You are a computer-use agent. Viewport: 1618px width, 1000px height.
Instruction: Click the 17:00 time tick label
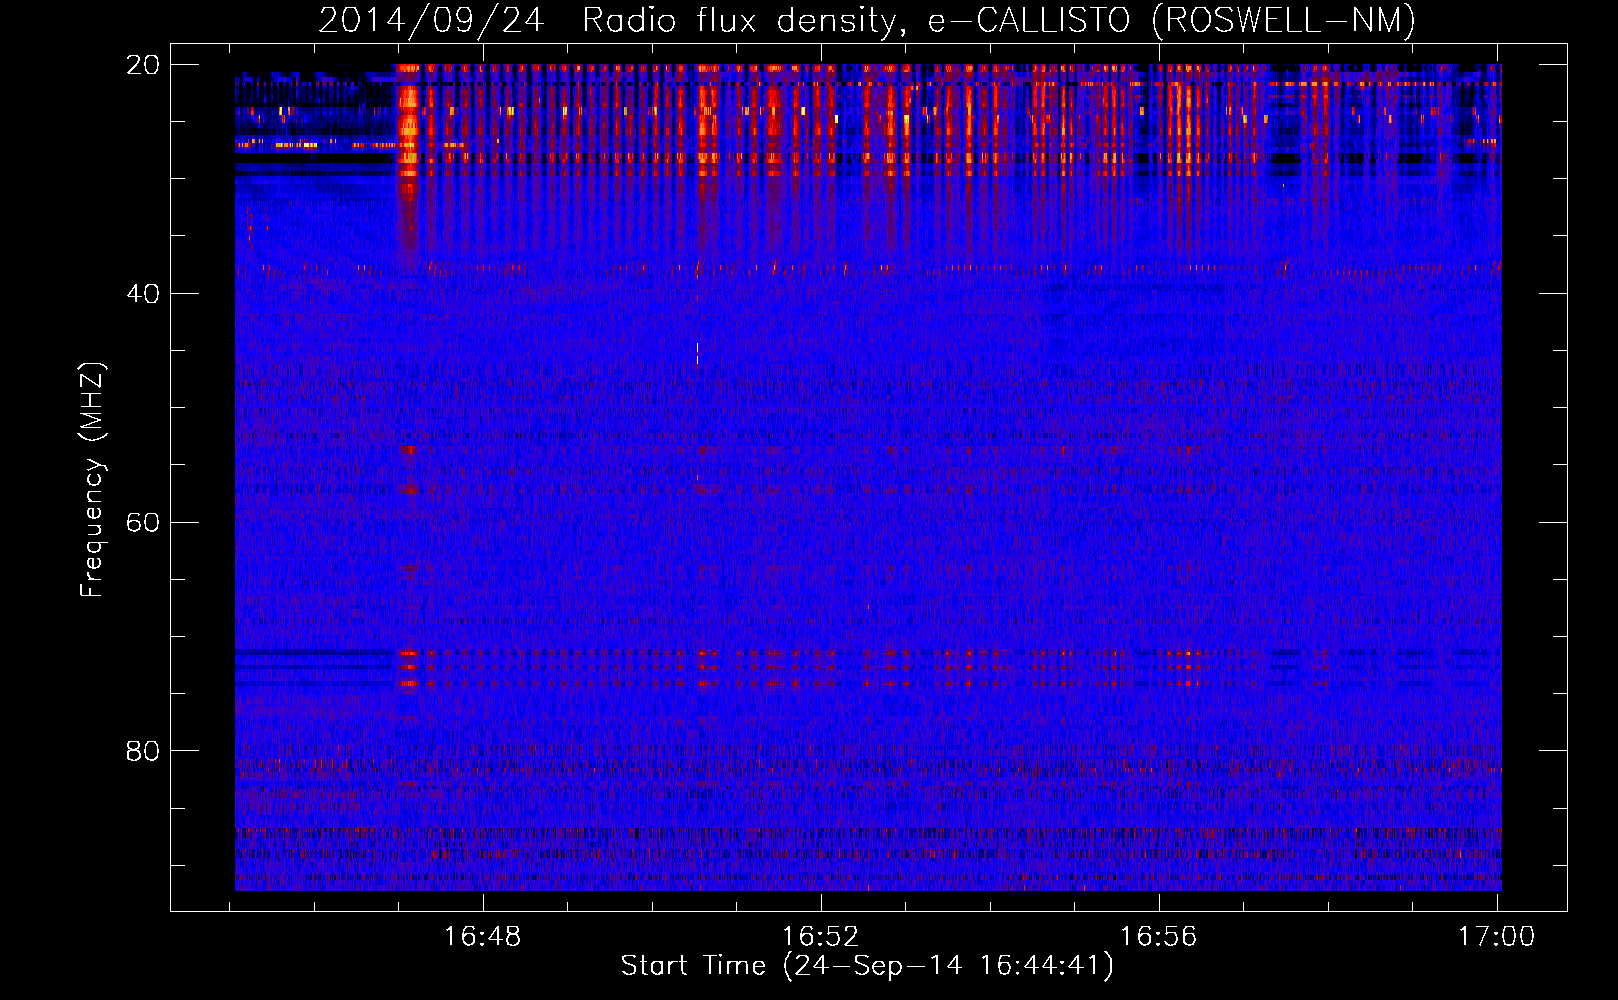click(x=1496, y=937)
